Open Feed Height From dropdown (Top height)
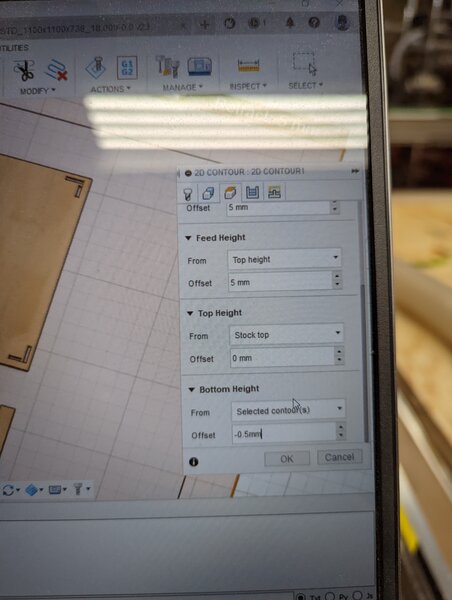This screenshot has width=452, height=600. click(284, 259)
